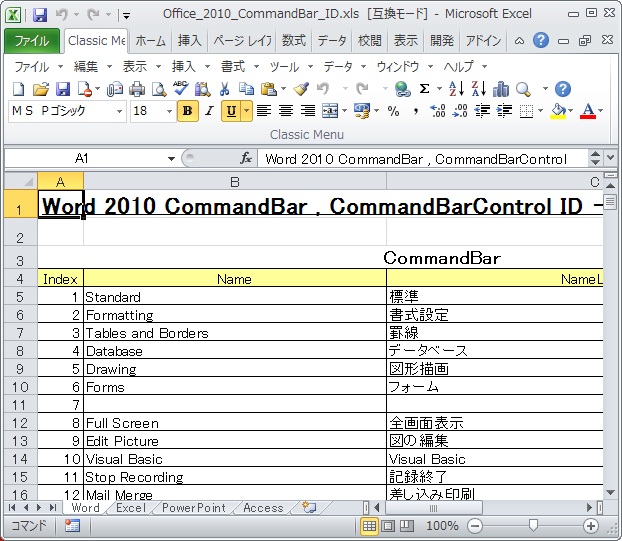
Task: Click the zoom magnifier icon in toolbar
Action: click(x=523, y=90)
